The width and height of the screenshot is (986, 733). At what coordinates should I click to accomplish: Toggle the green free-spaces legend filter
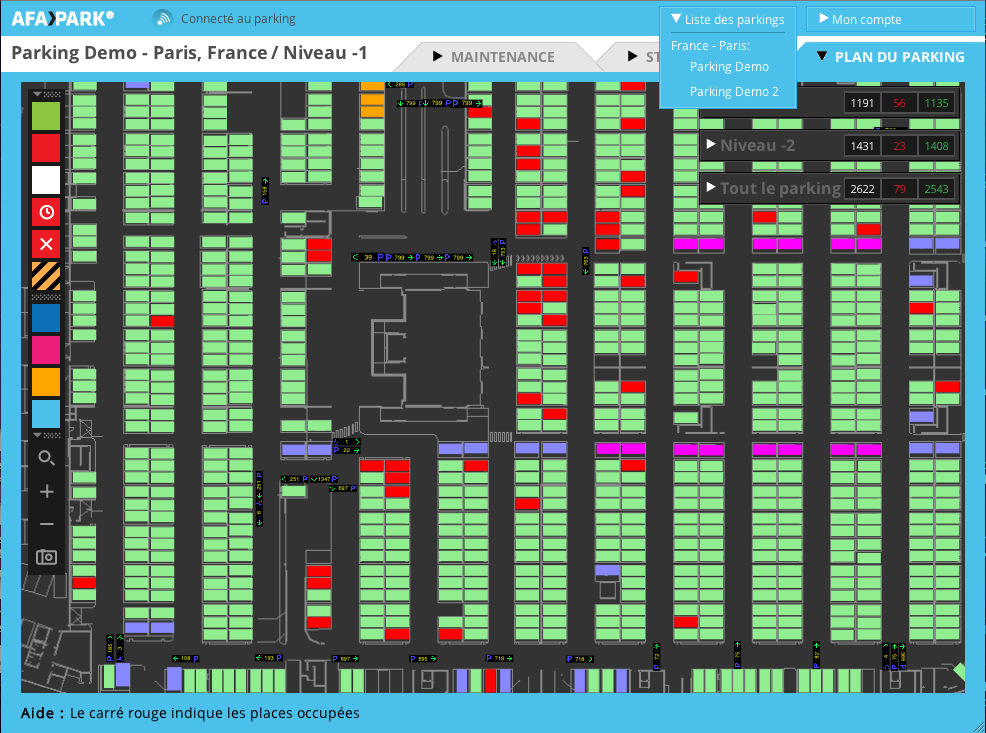46,116
